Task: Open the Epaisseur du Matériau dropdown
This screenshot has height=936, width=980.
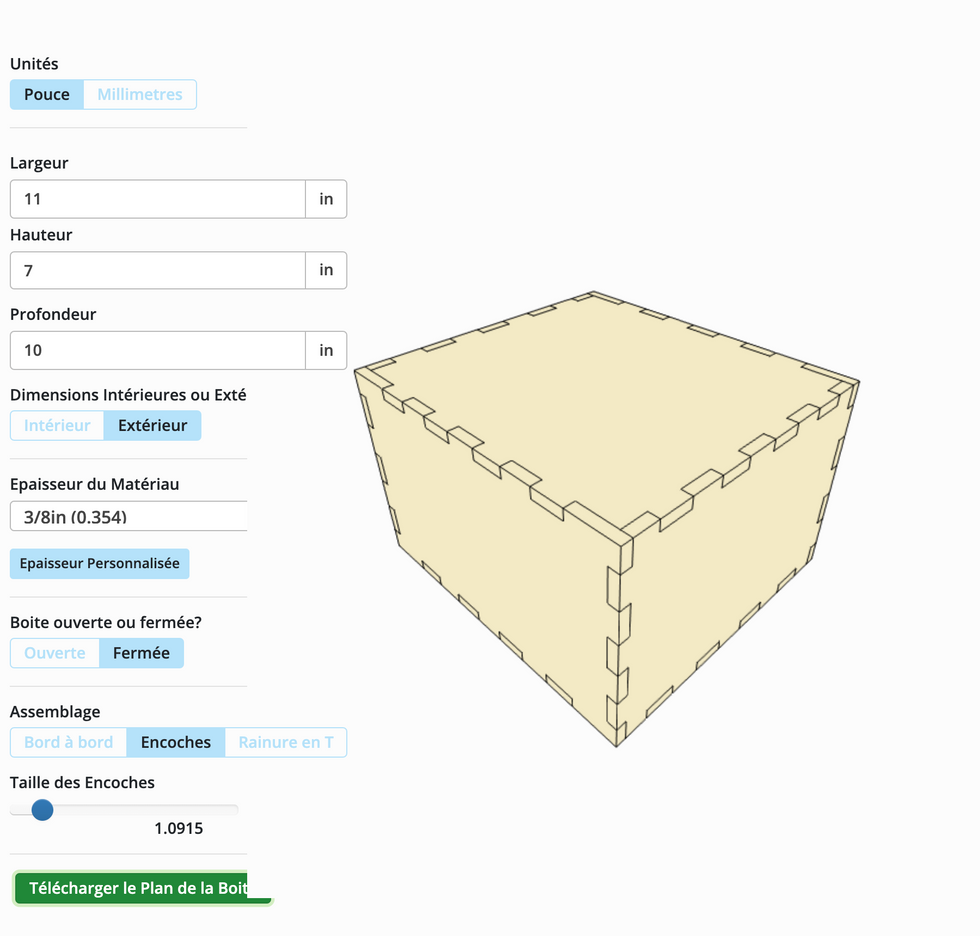Action: (x=129, y=516)
